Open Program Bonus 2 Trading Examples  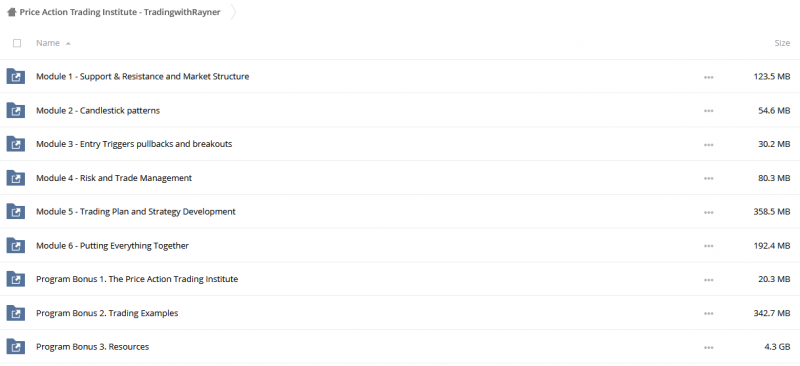pyautogui.click(x=107, y=313)
